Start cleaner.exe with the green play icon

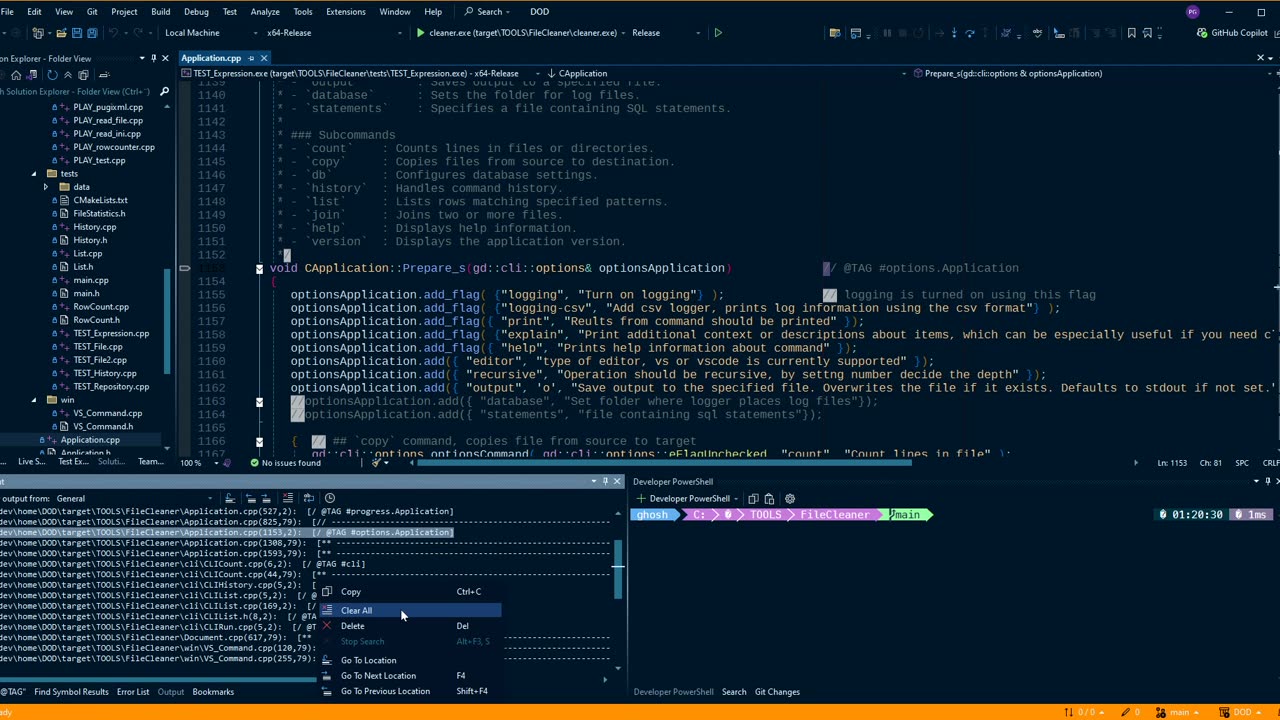point(420,33)
